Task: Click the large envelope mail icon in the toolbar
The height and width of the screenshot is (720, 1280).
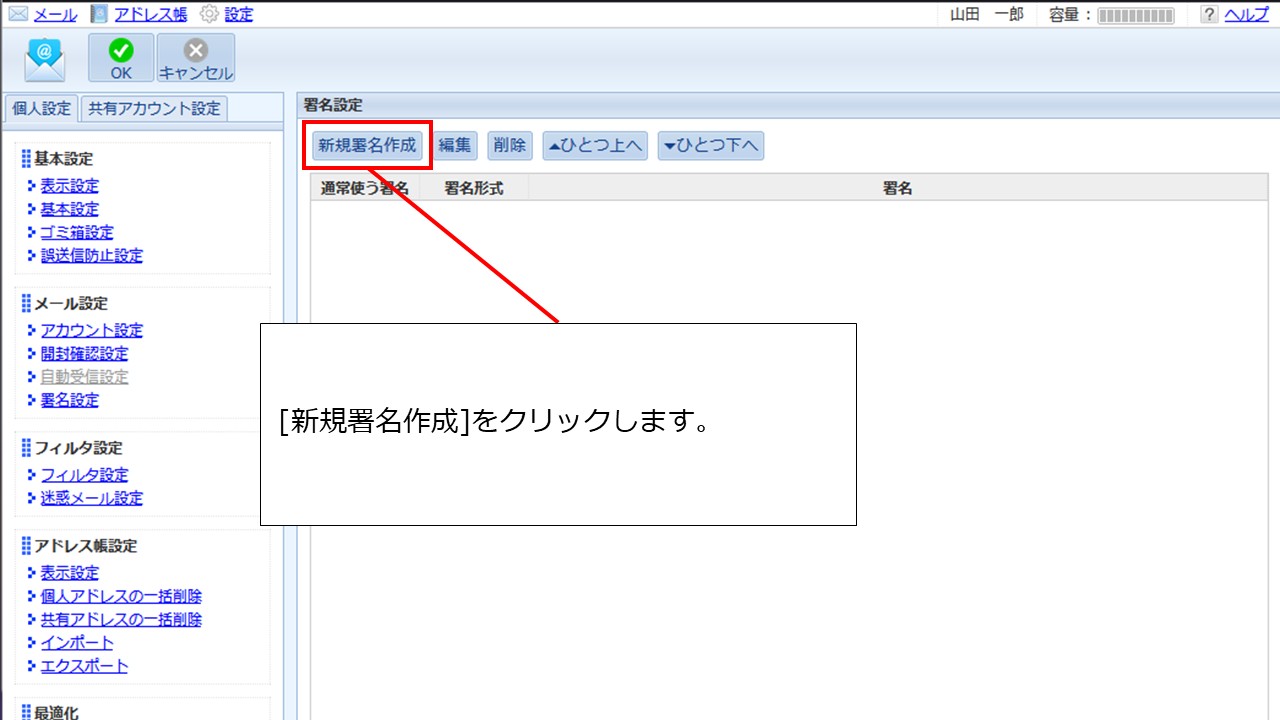Action: (45, 60)
